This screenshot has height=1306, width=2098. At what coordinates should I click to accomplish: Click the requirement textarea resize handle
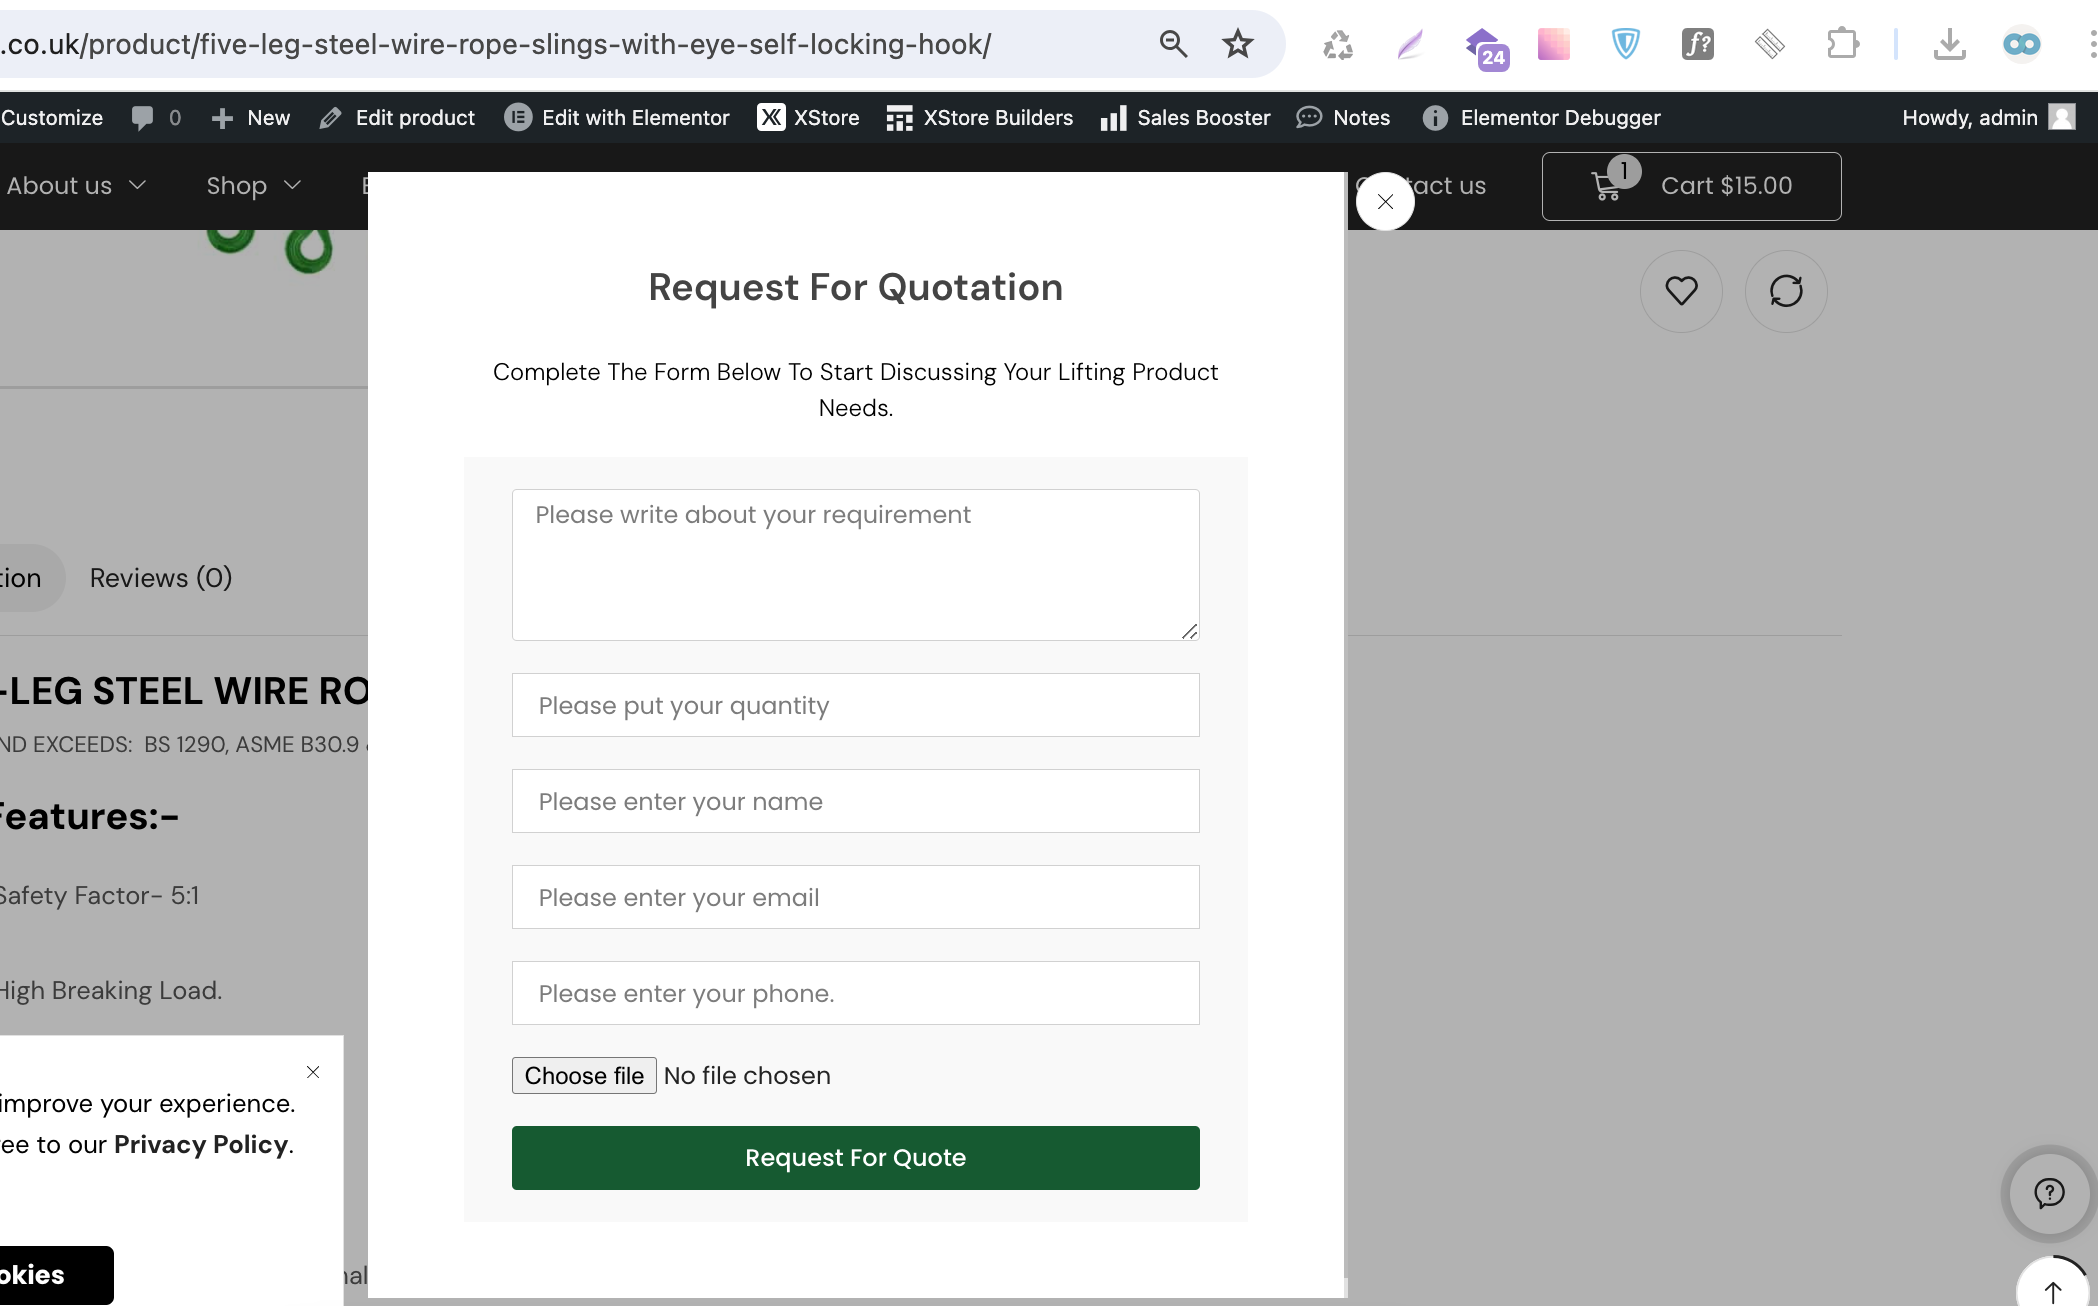coord(1189,631)
